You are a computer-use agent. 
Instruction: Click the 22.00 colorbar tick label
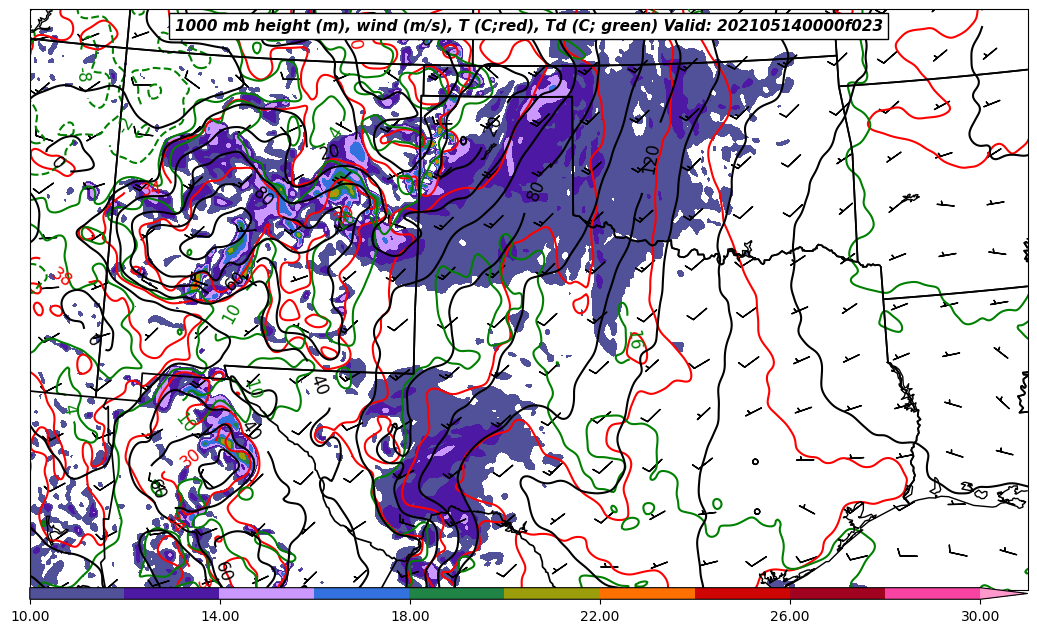click(600, 616)
